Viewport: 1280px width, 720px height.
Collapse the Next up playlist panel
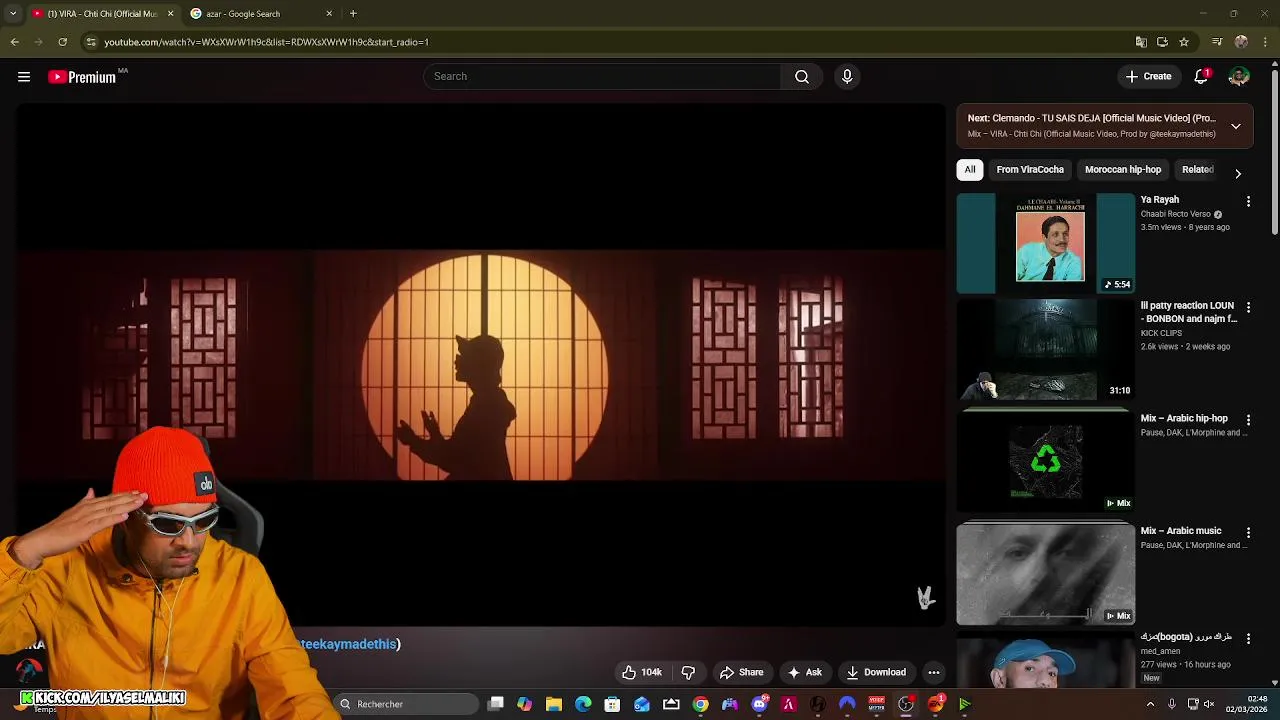(x=1236, y=126)
